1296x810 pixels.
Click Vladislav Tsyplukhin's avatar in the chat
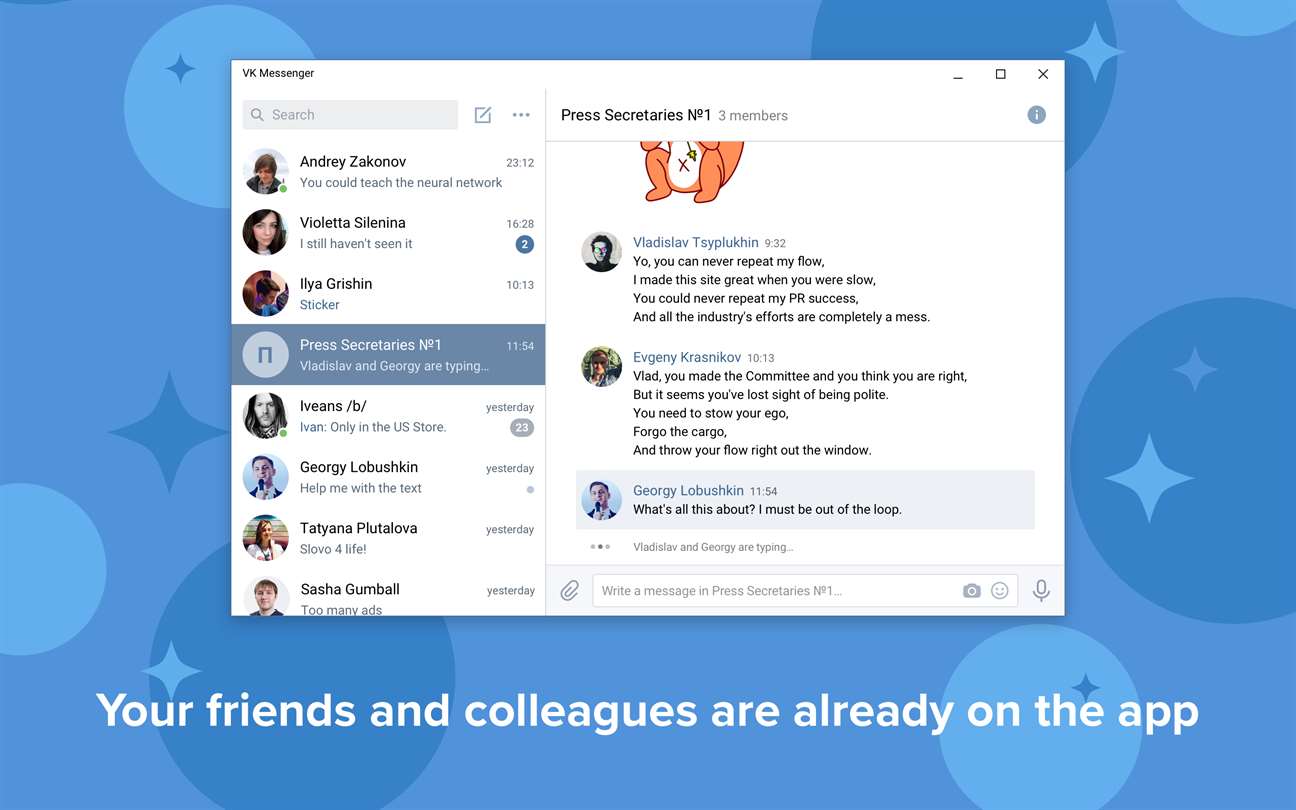coord(602,252)
